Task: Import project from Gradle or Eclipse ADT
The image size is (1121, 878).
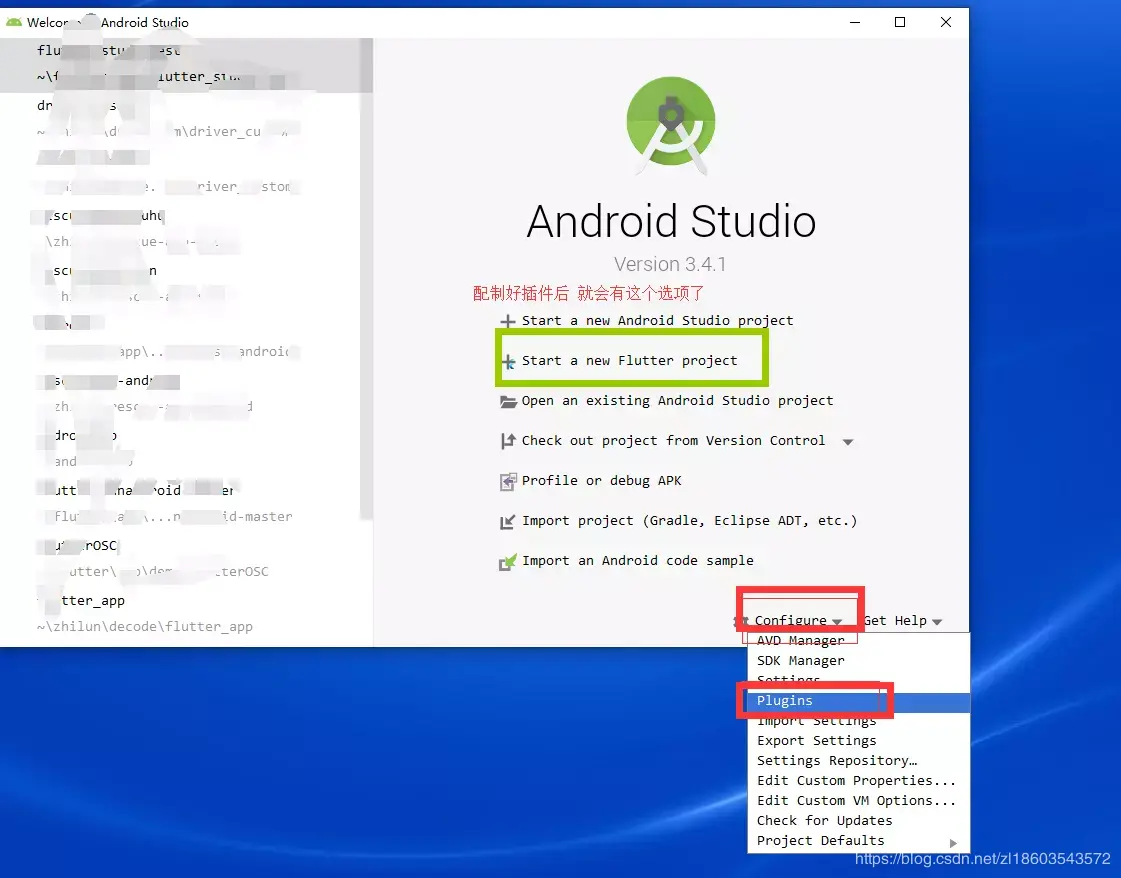Action: (x=689, y=521)
